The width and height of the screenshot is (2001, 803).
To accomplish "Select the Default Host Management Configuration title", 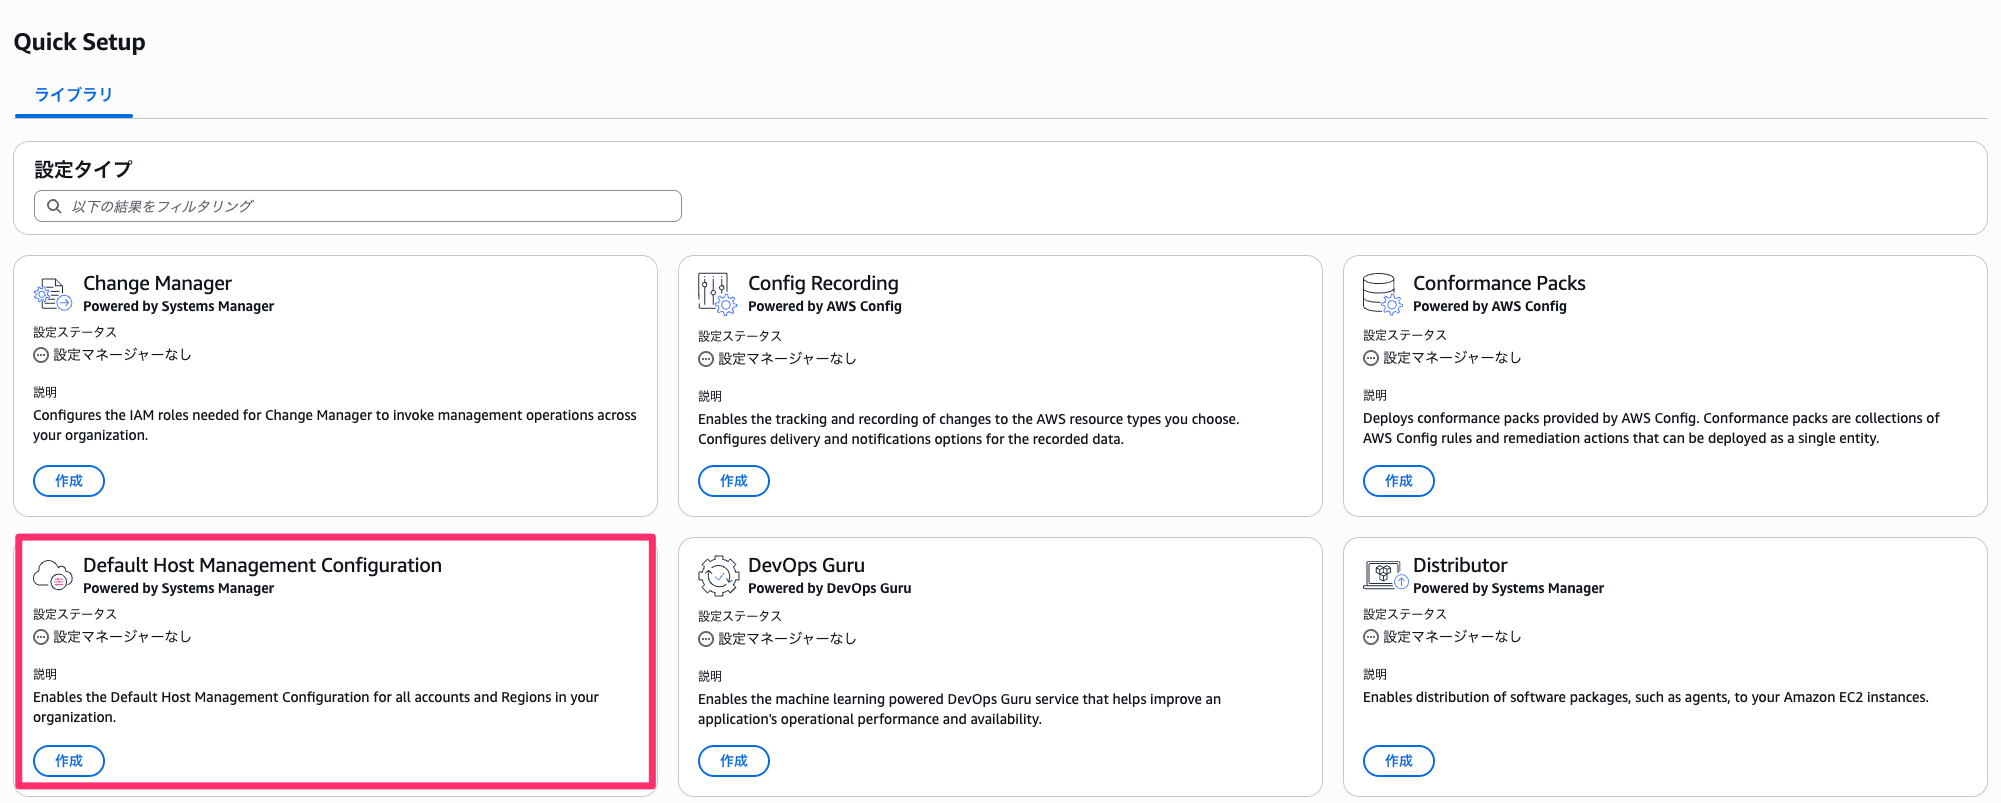I will 262,565.
